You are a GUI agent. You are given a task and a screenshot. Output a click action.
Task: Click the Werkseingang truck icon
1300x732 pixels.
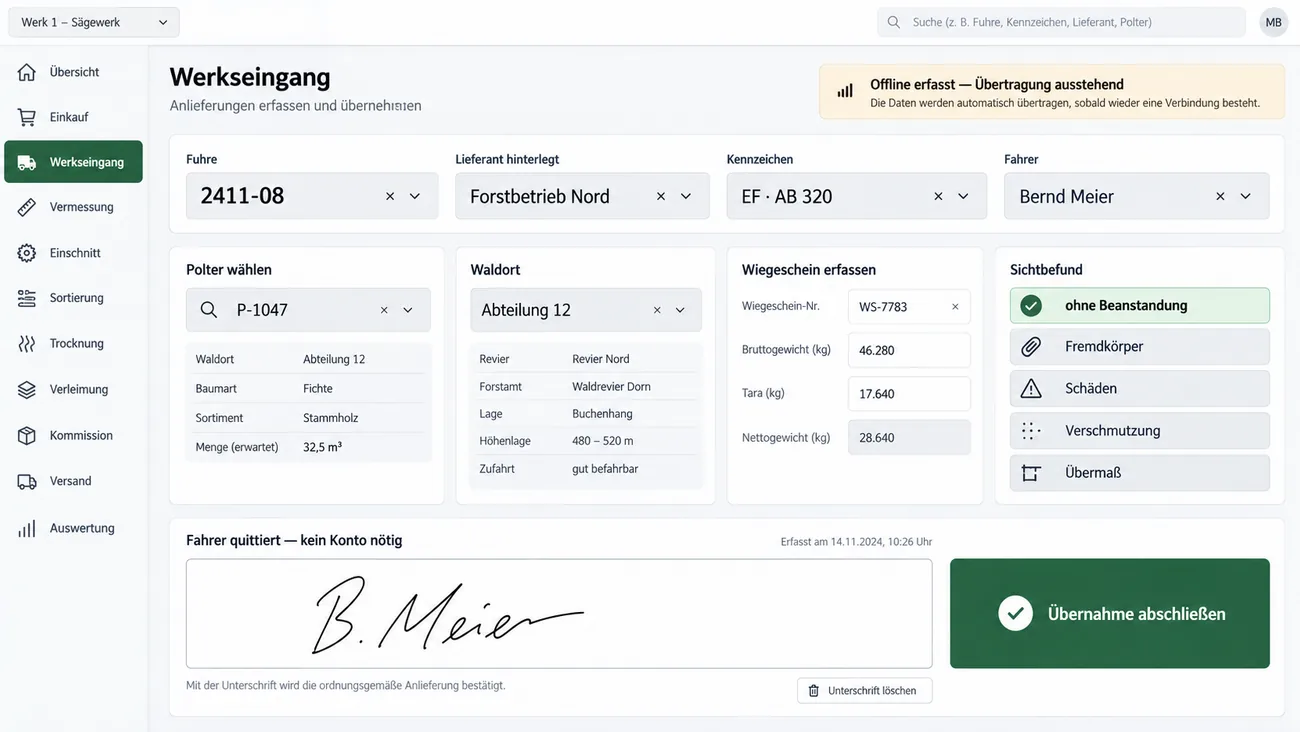point(27,162)
